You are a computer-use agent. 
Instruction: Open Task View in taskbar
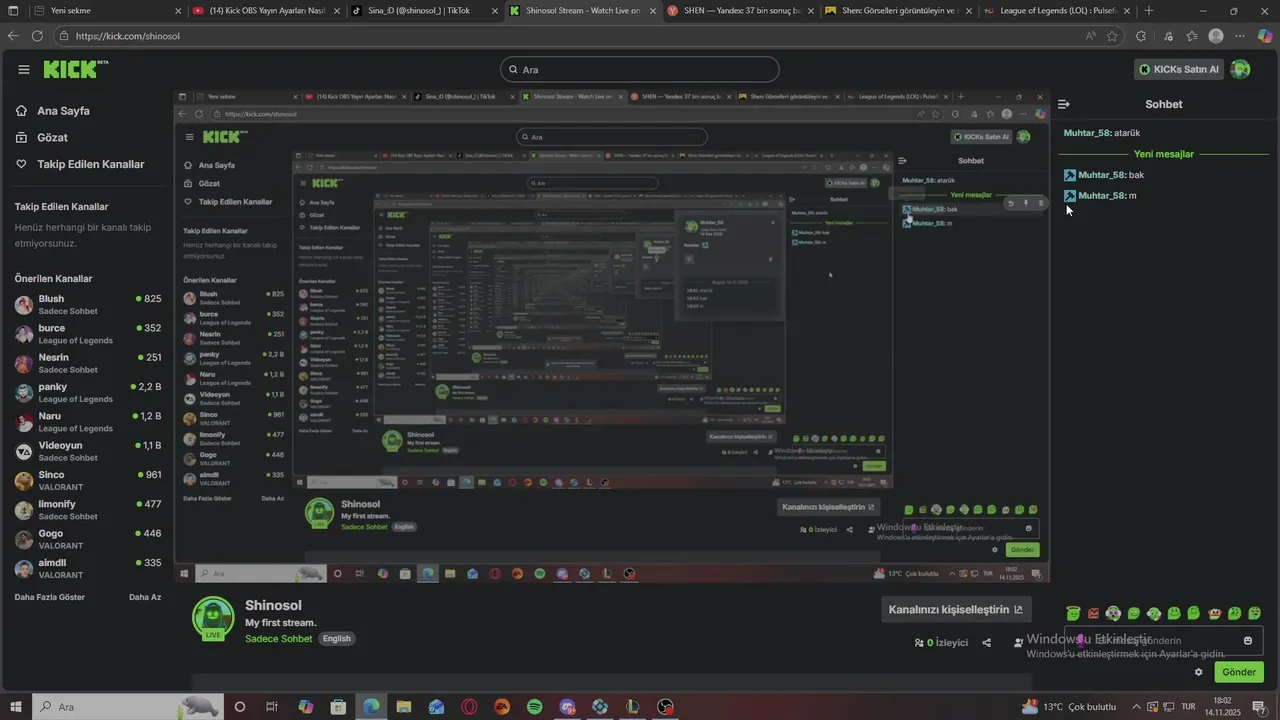[272, 707]
